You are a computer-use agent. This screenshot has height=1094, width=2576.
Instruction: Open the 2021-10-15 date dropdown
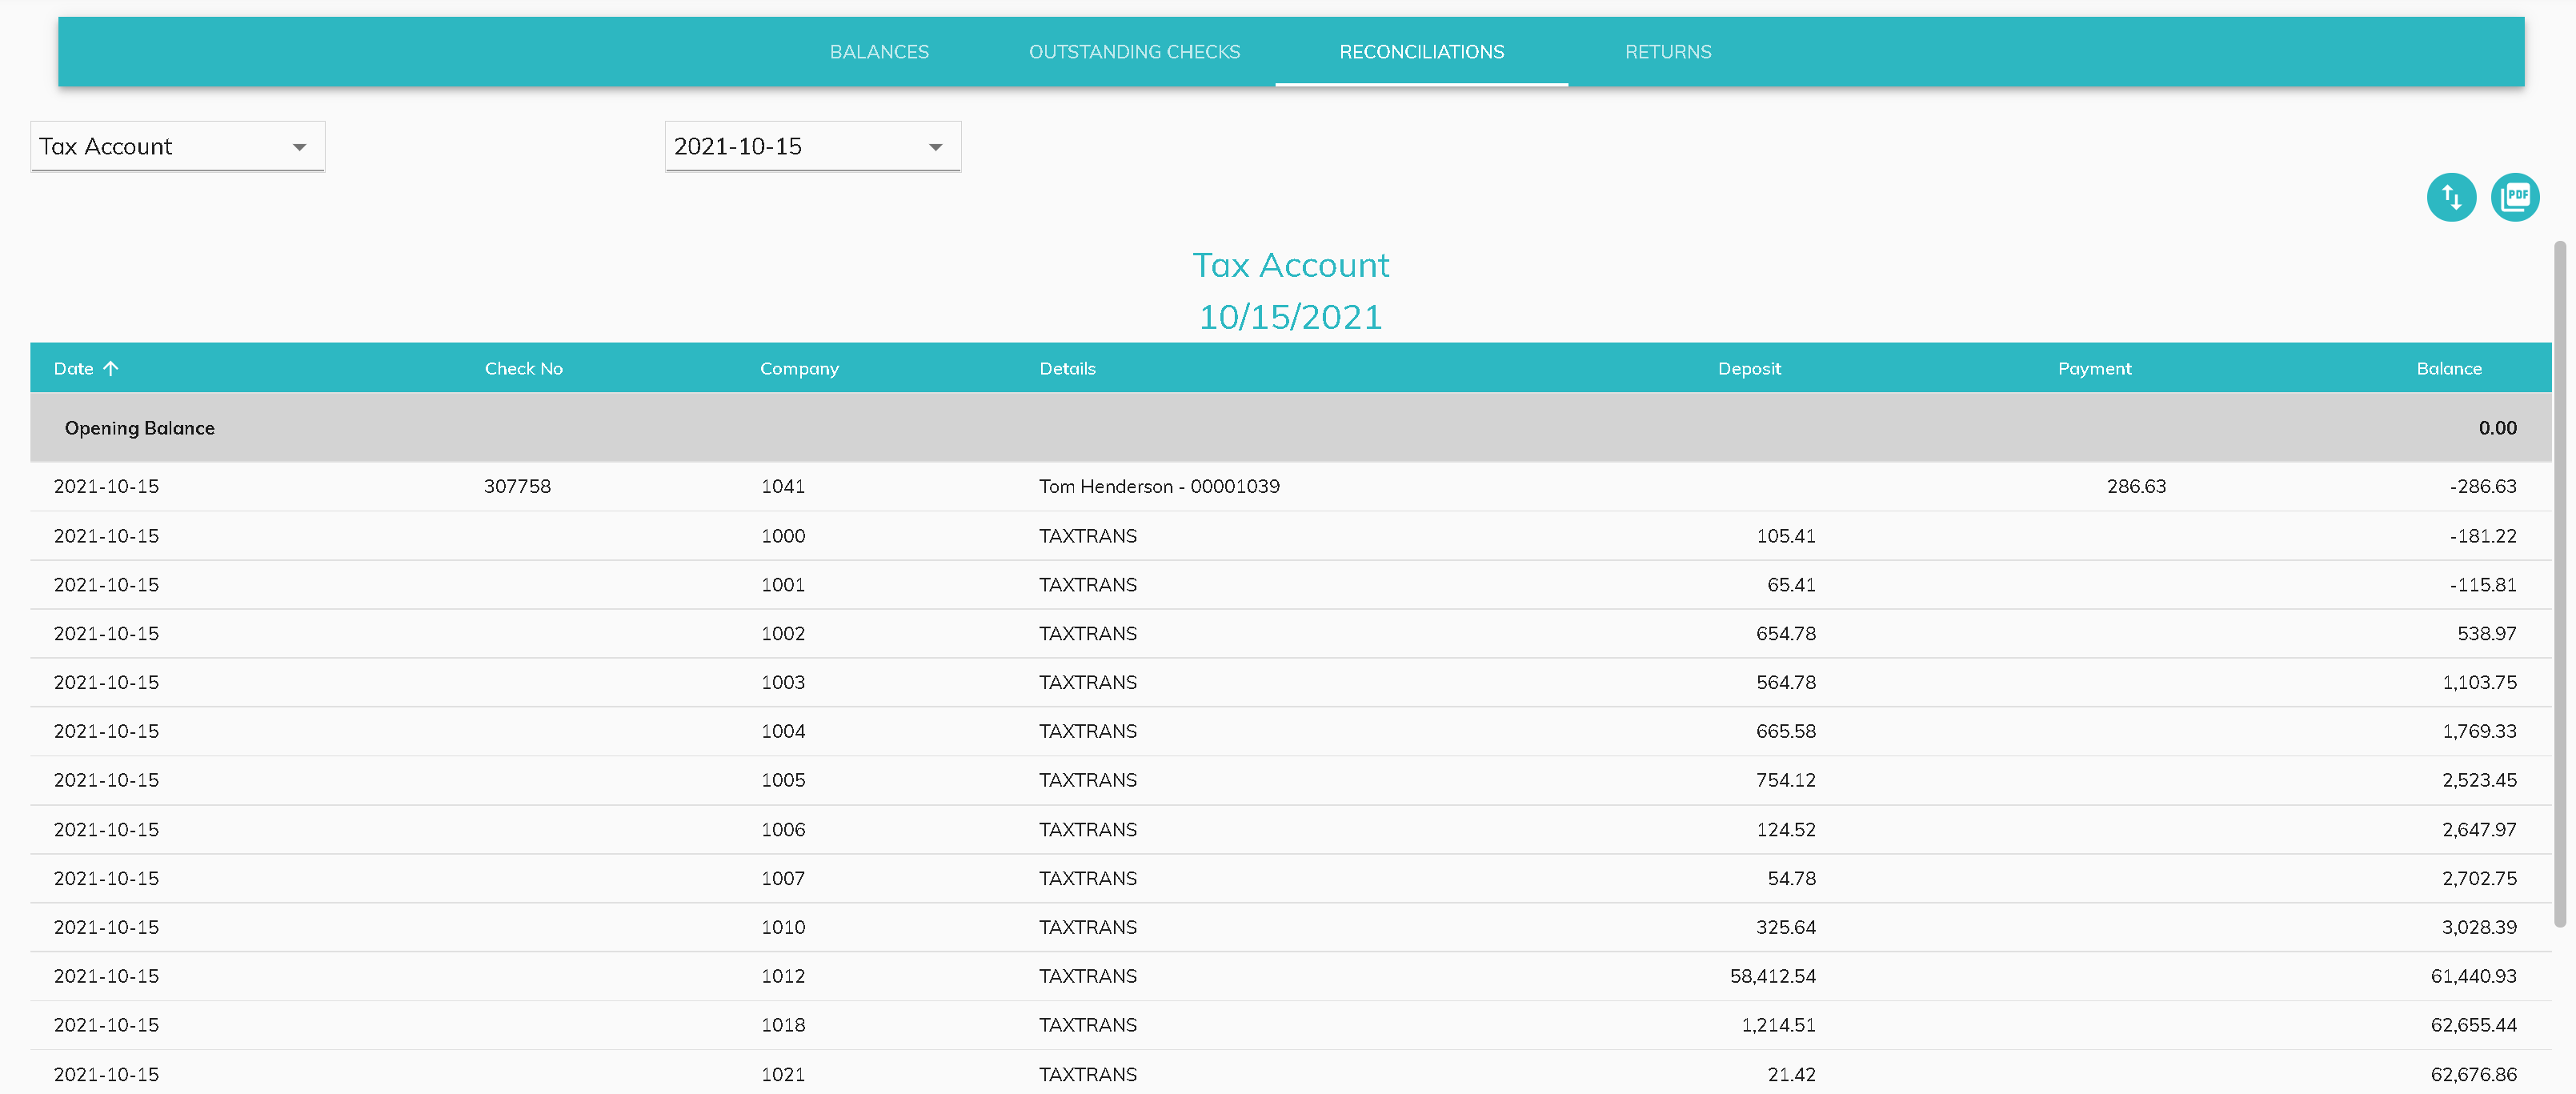[x=812, y=147]
